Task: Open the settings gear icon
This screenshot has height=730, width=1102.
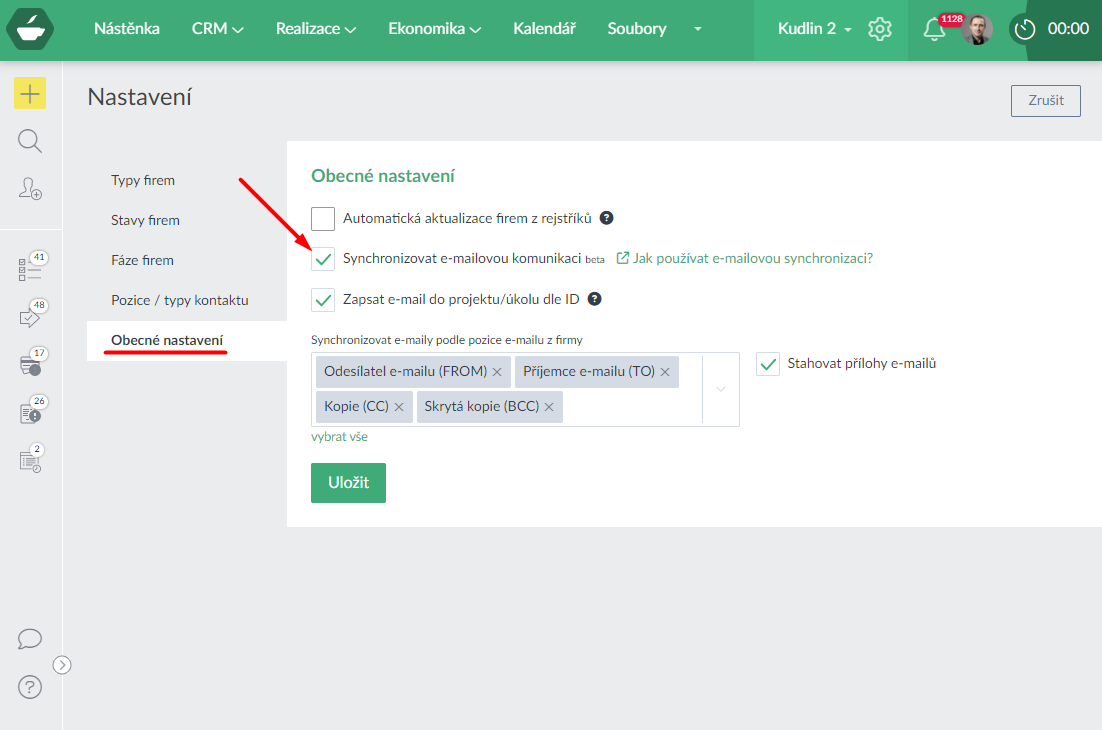Action: click(x=880, y=29)
